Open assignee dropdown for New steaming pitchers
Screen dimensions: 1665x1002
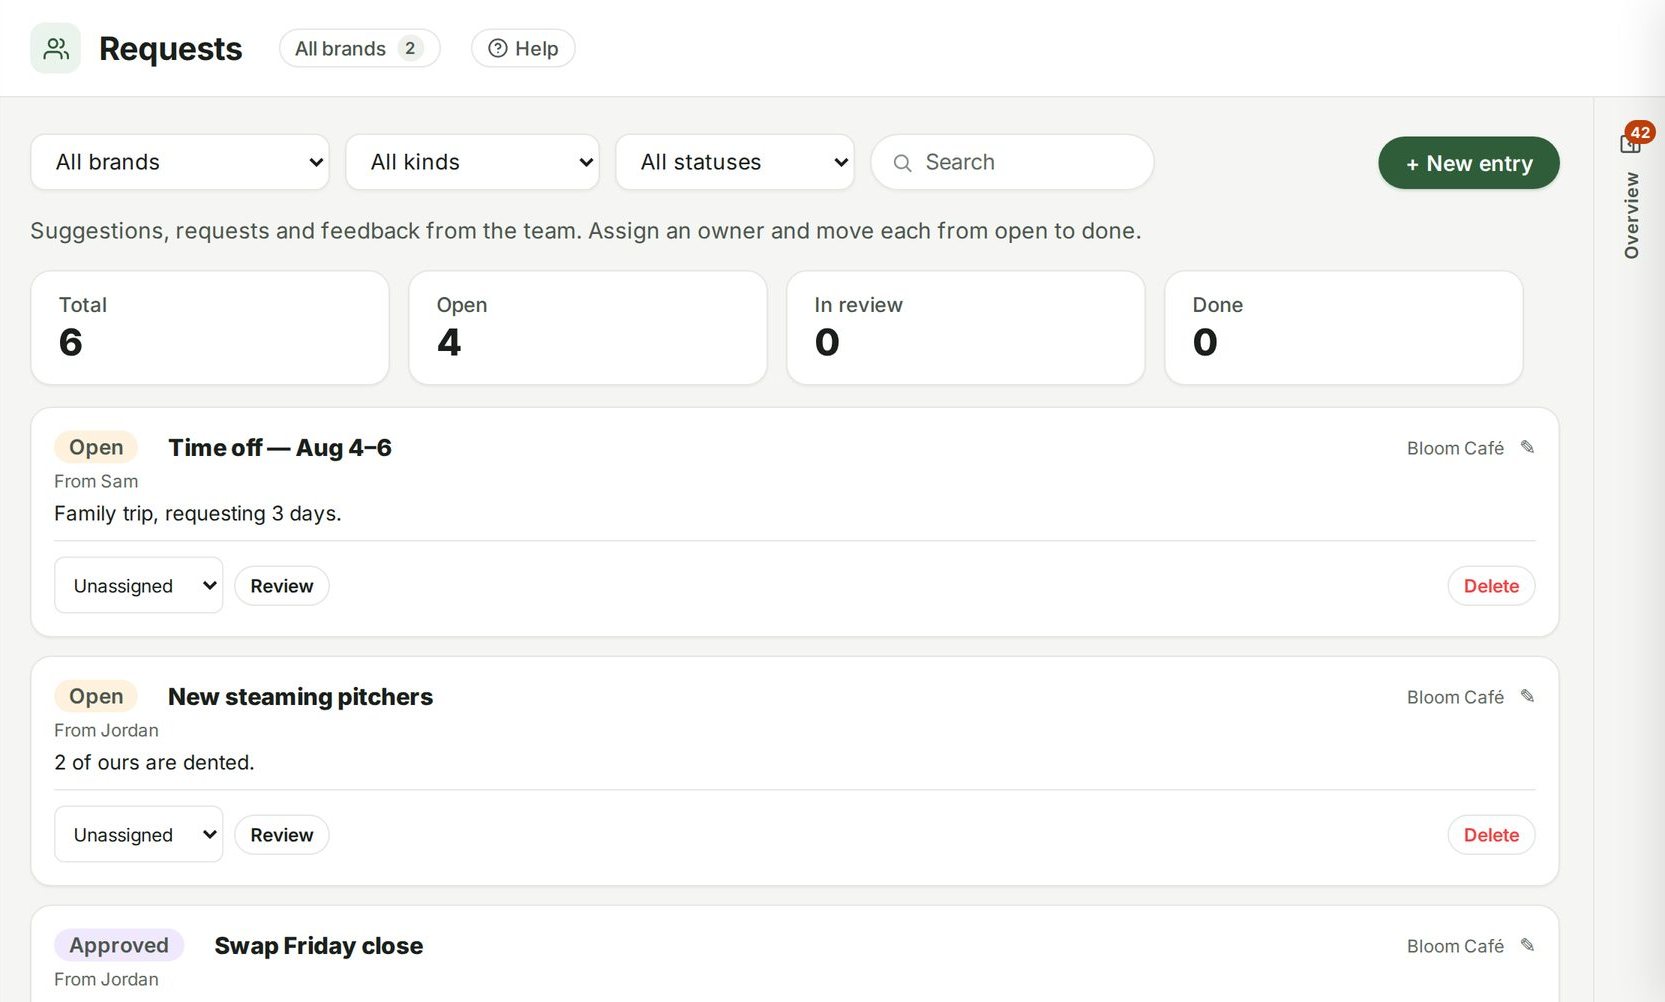pos(139,834)
